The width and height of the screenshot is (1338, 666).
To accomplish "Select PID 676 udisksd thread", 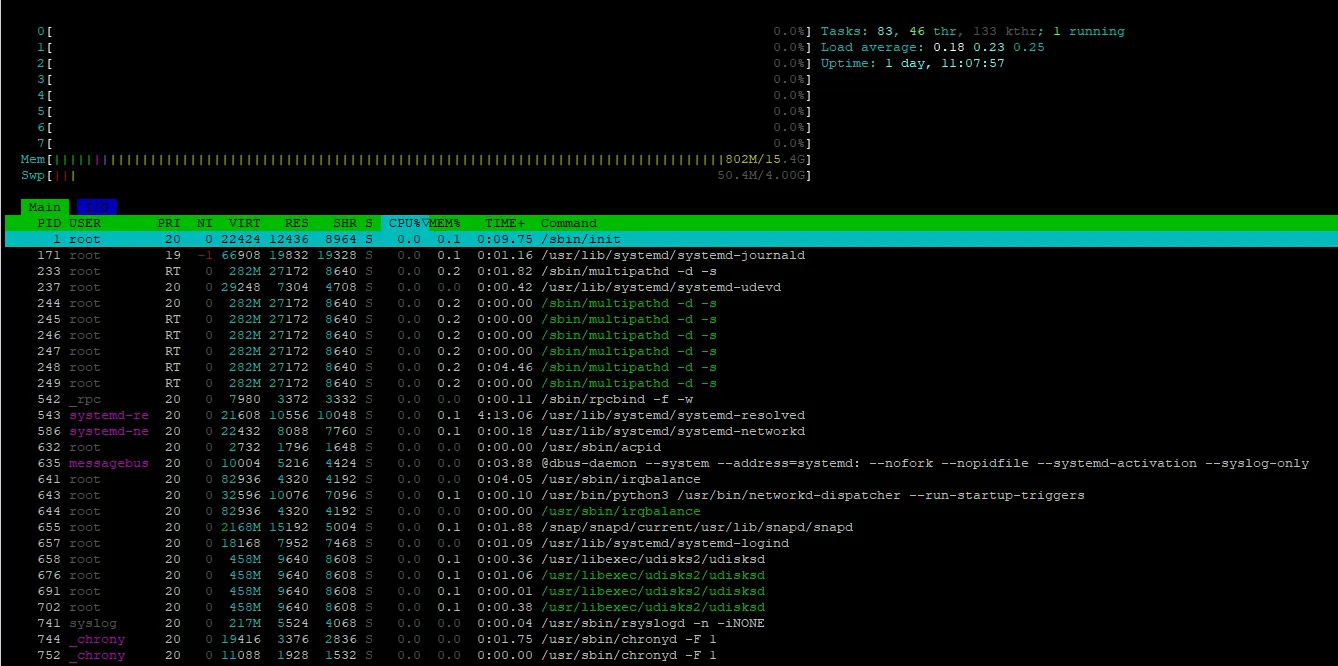I will (669, 575).
